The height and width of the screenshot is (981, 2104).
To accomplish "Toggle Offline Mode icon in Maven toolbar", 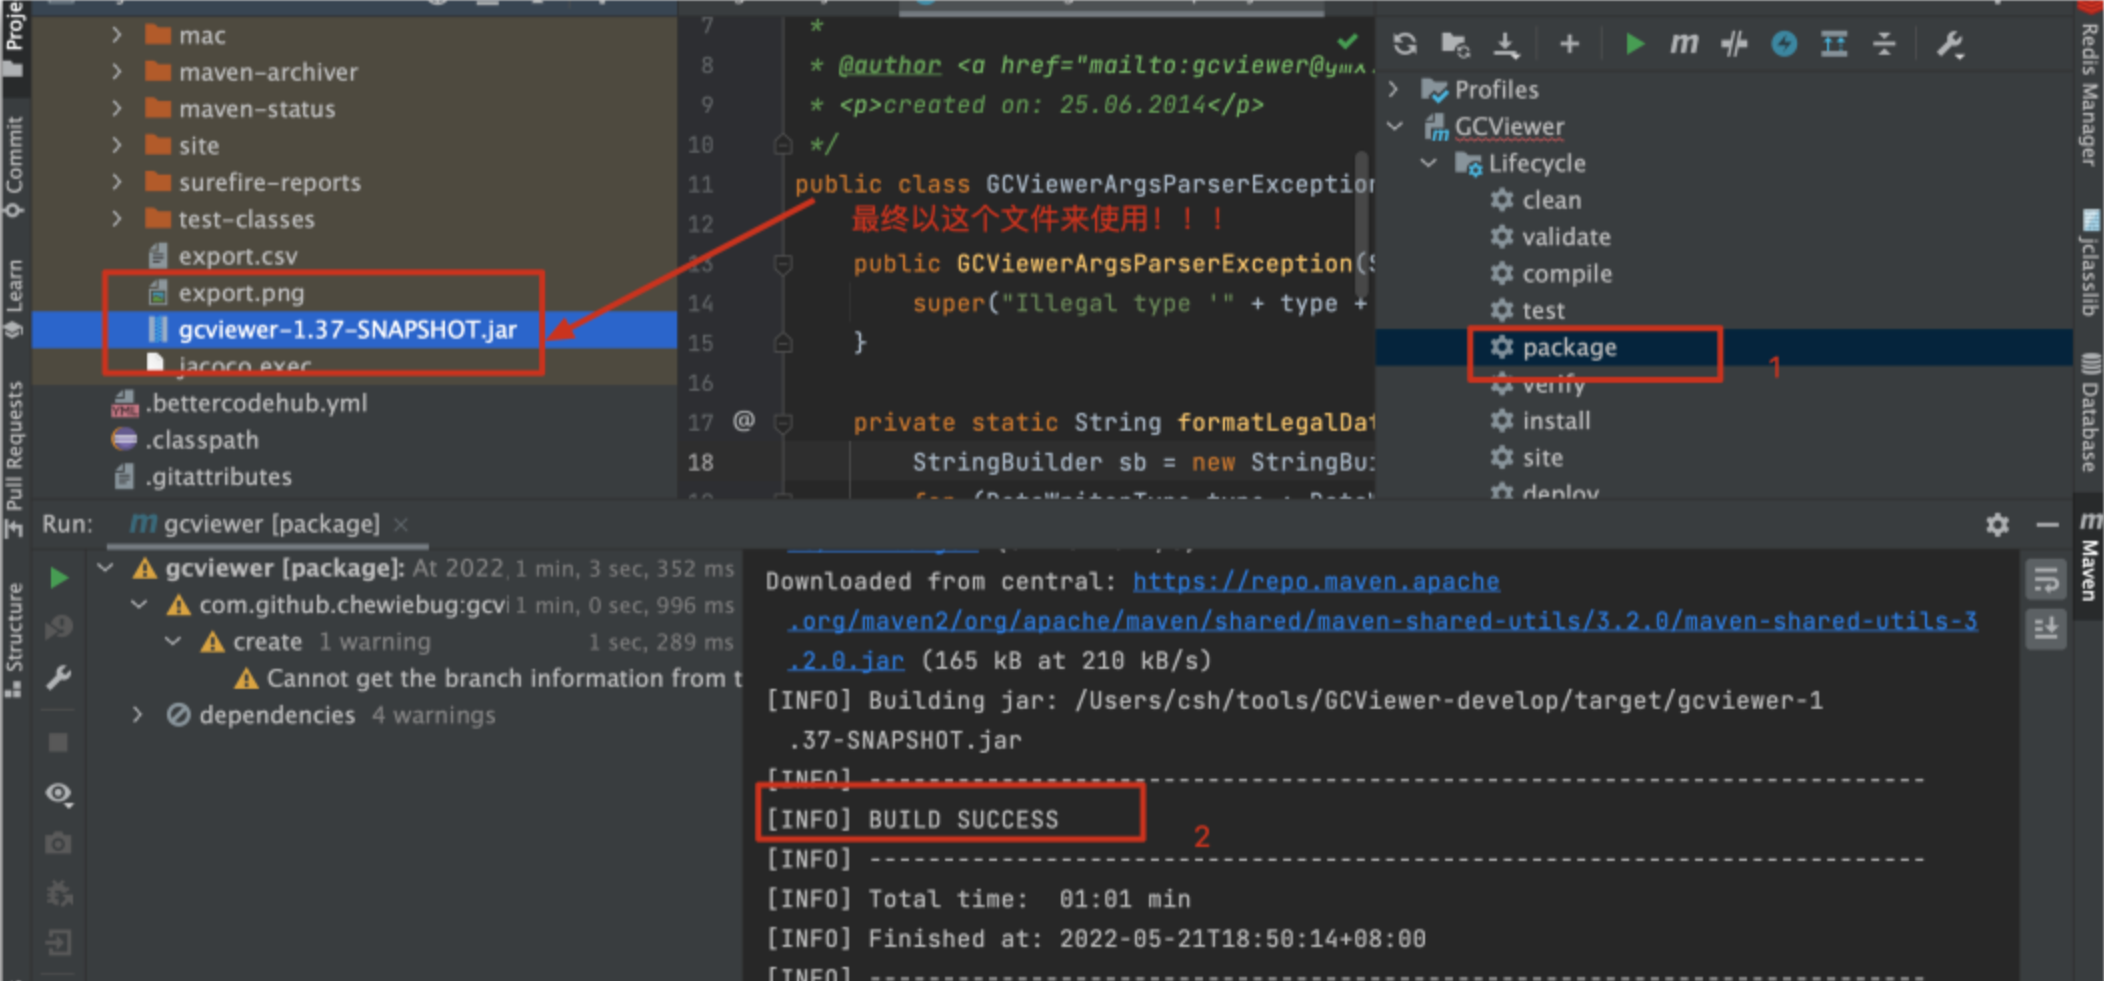I will click(1784, 44).
